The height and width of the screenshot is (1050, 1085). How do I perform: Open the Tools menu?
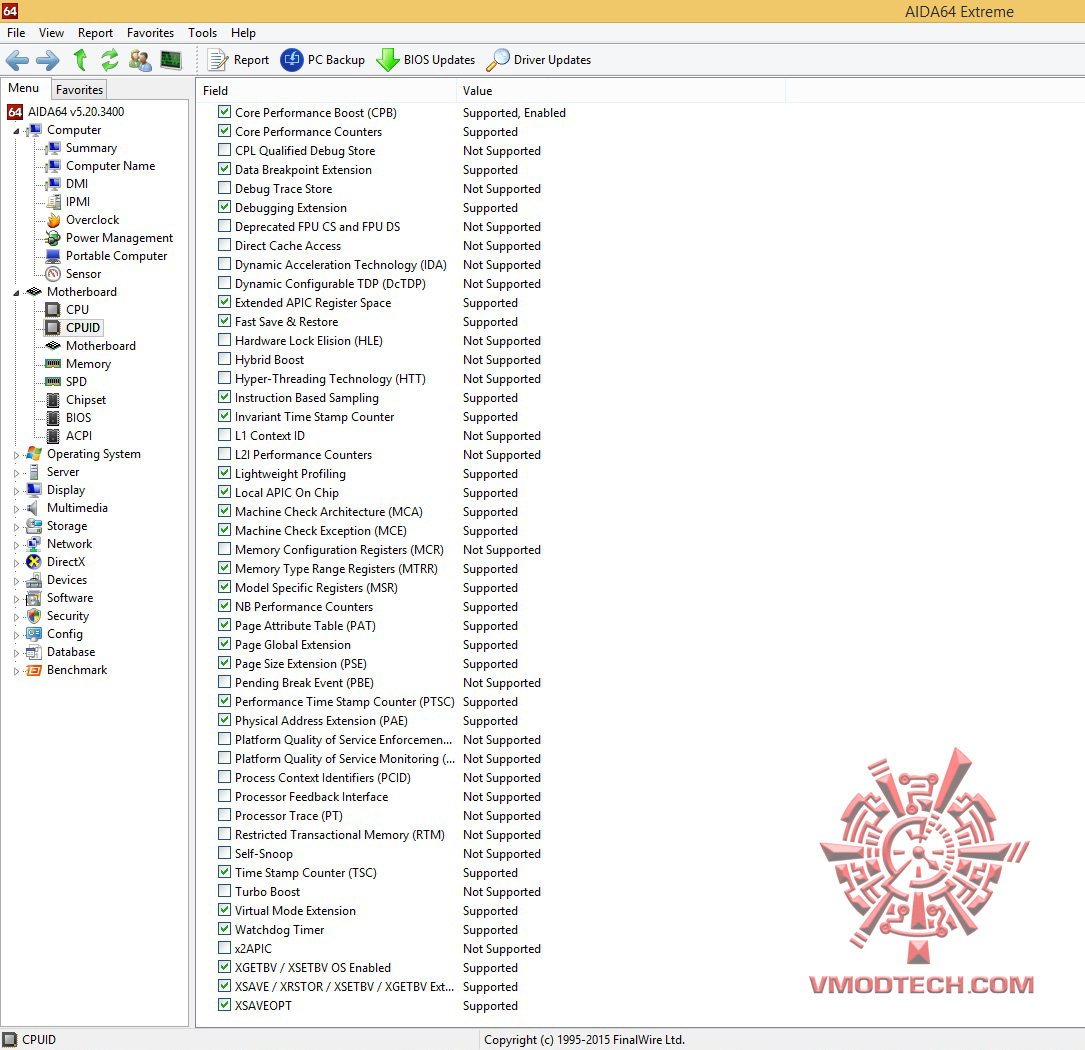202,33
